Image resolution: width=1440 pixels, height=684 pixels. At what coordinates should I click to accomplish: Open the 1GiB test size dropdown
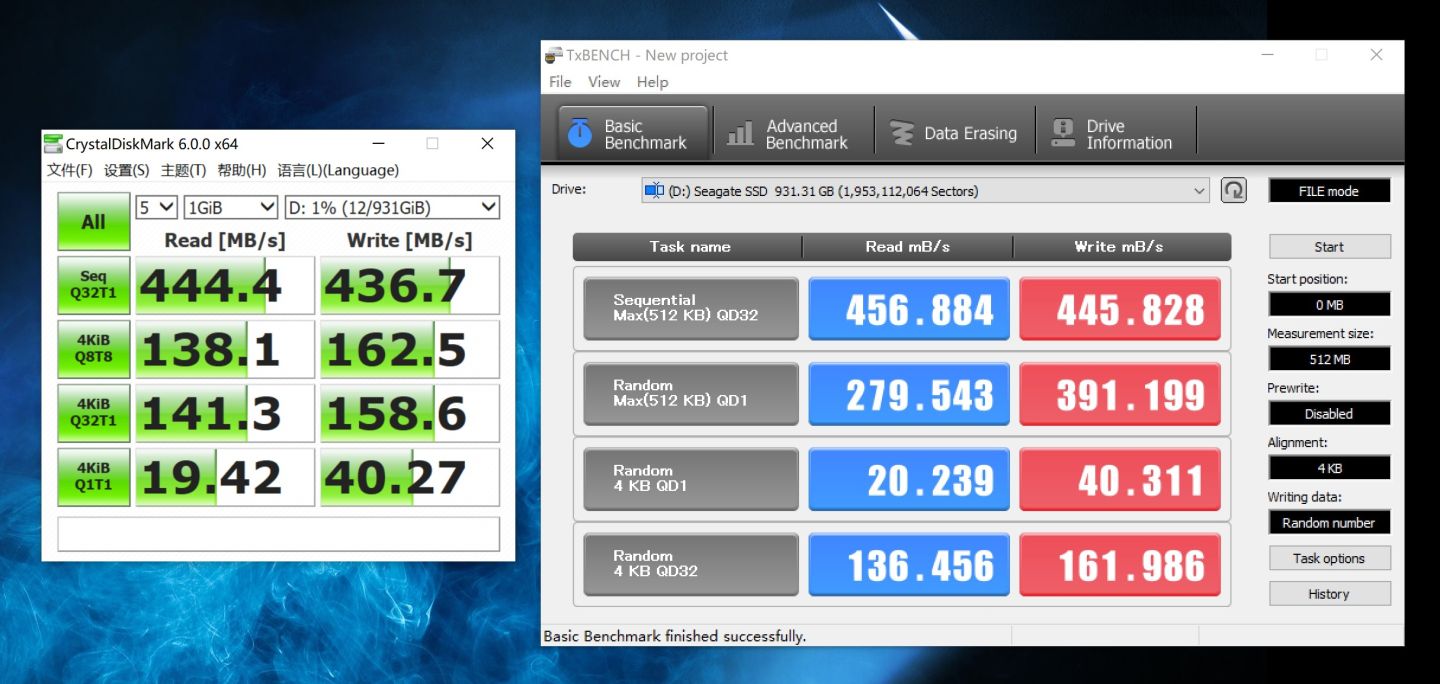pos(230,207)
